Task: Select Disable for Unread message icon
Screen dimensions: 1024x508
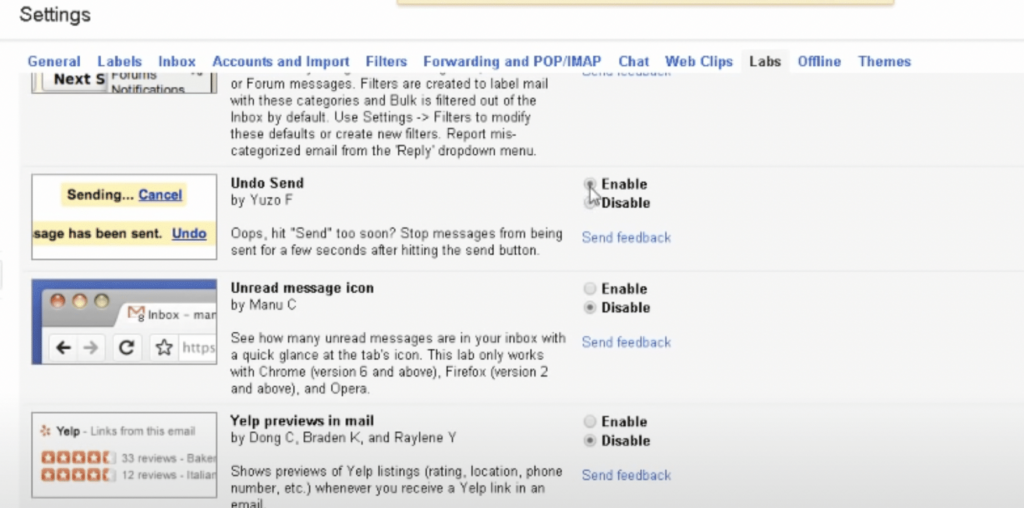Action: (590, 308)
